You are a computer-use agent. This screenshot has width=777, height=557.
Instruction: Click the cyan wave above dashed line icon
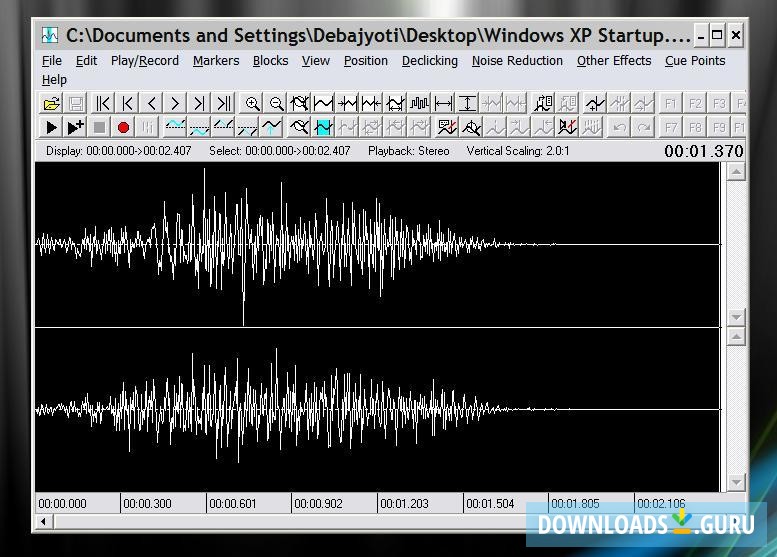[x=175, y=127]
